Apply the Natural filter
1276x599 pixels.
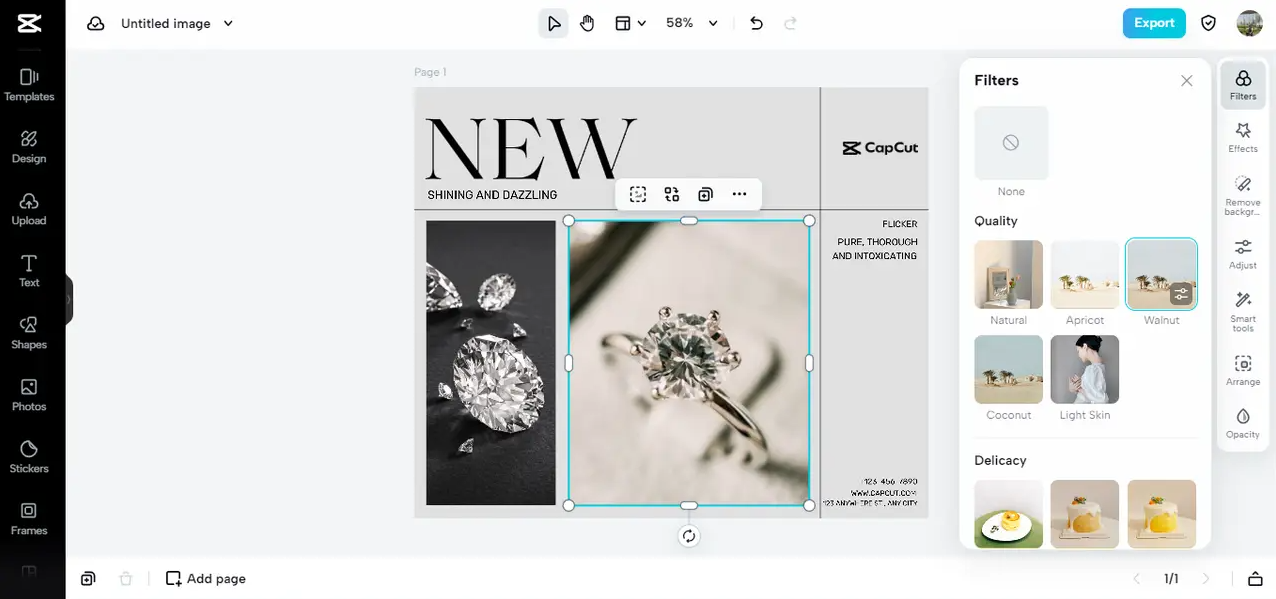click(1009, 274)
